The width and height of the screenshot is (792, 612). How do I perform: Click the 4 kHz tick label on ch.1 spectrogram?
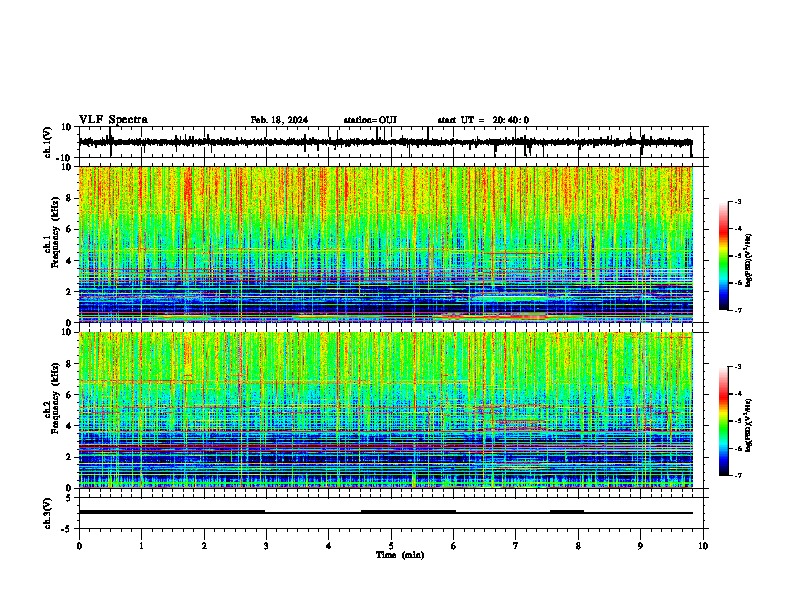[69, 261]
